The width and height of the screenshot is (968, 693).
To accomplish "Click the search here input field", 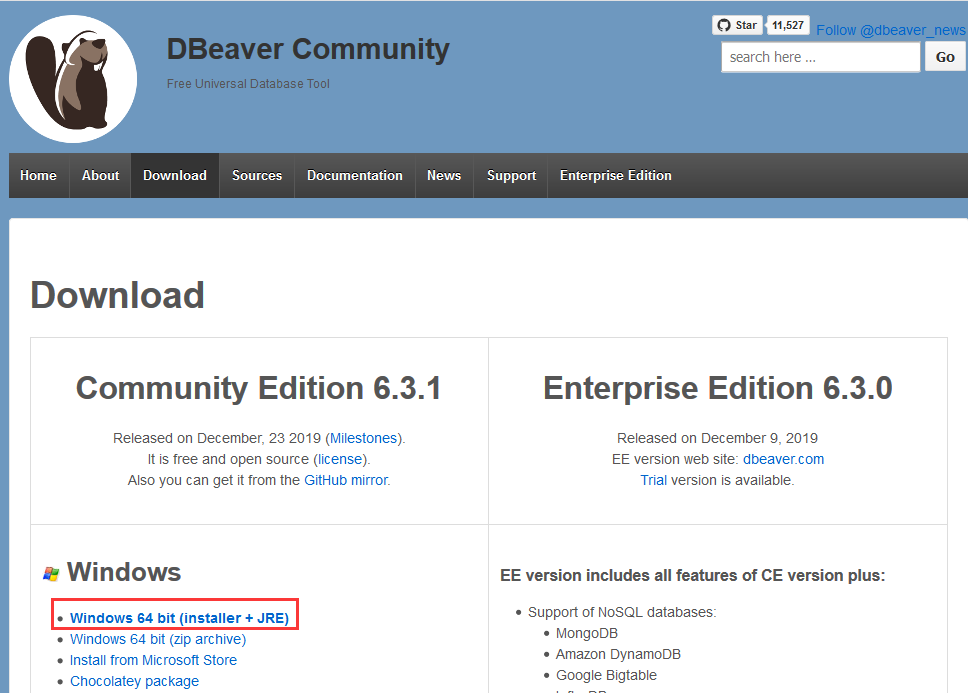I will pyautogui.click(x=820, y=56).
